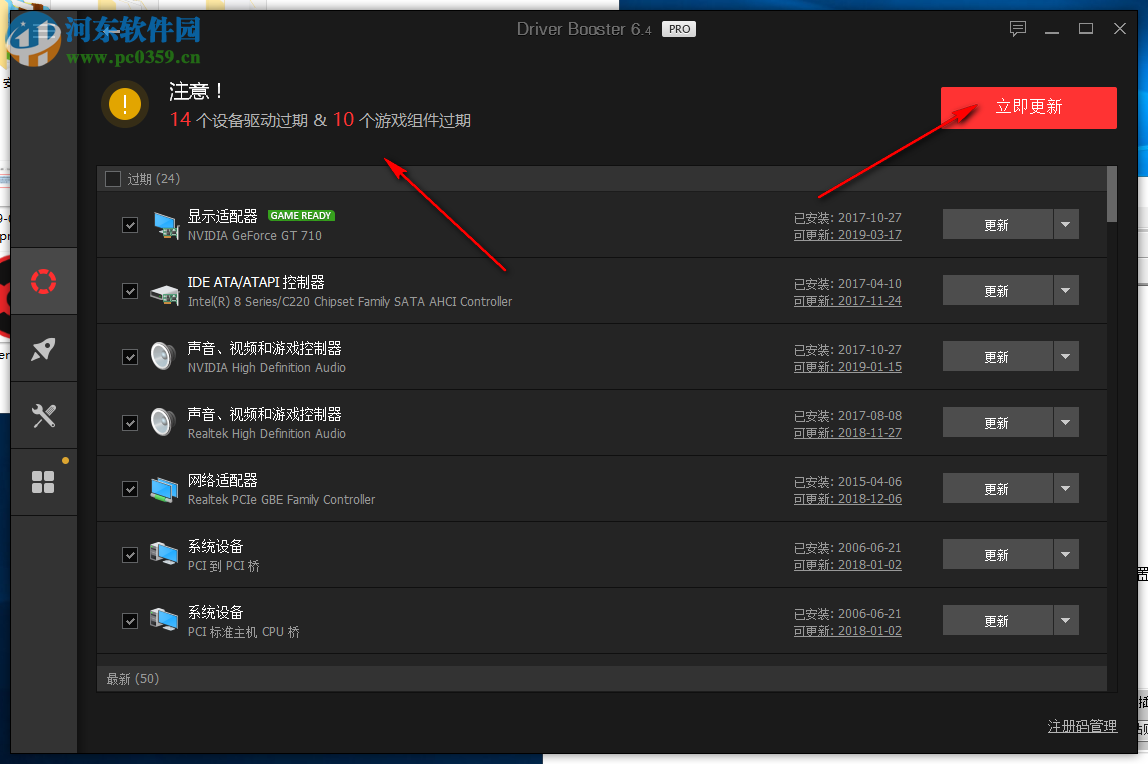The width and height of the screenshot is (1148, 764).
Task: Maximize the Driver Booster window
Action: tap(1086, 29)
